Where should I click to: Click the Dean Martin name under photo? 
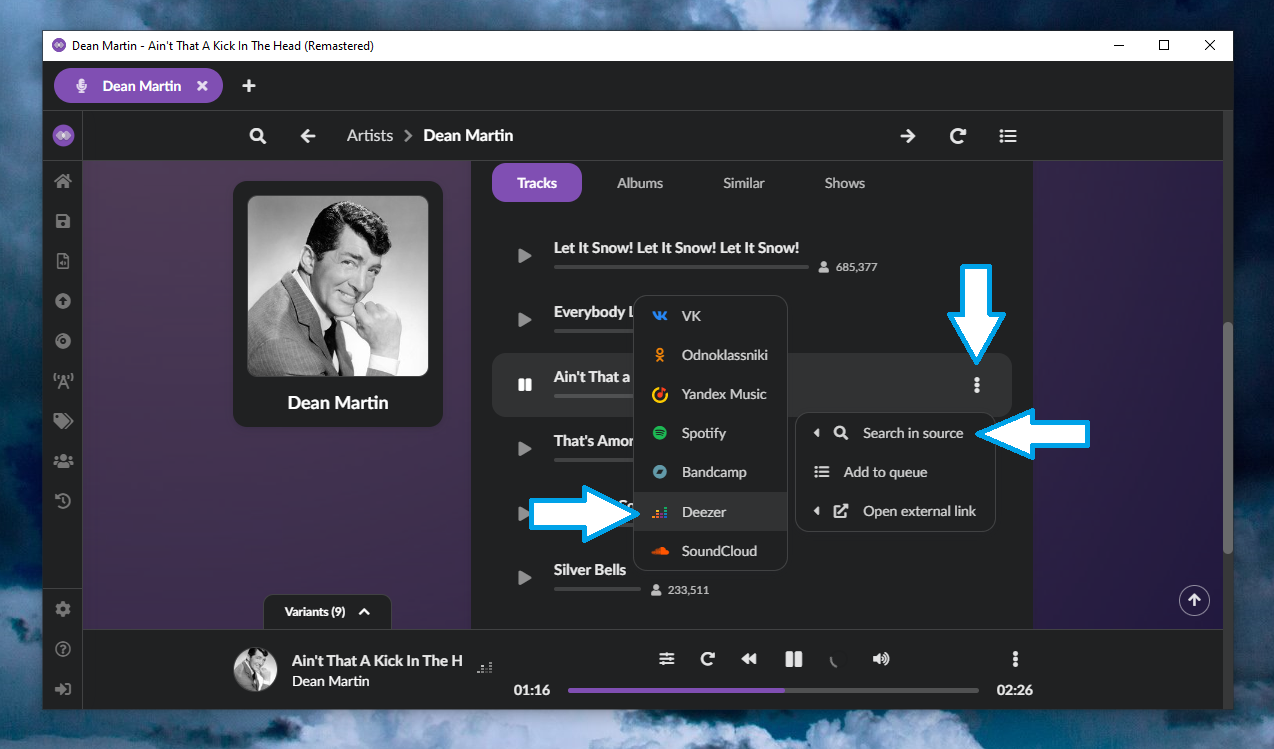click(338, 403)
